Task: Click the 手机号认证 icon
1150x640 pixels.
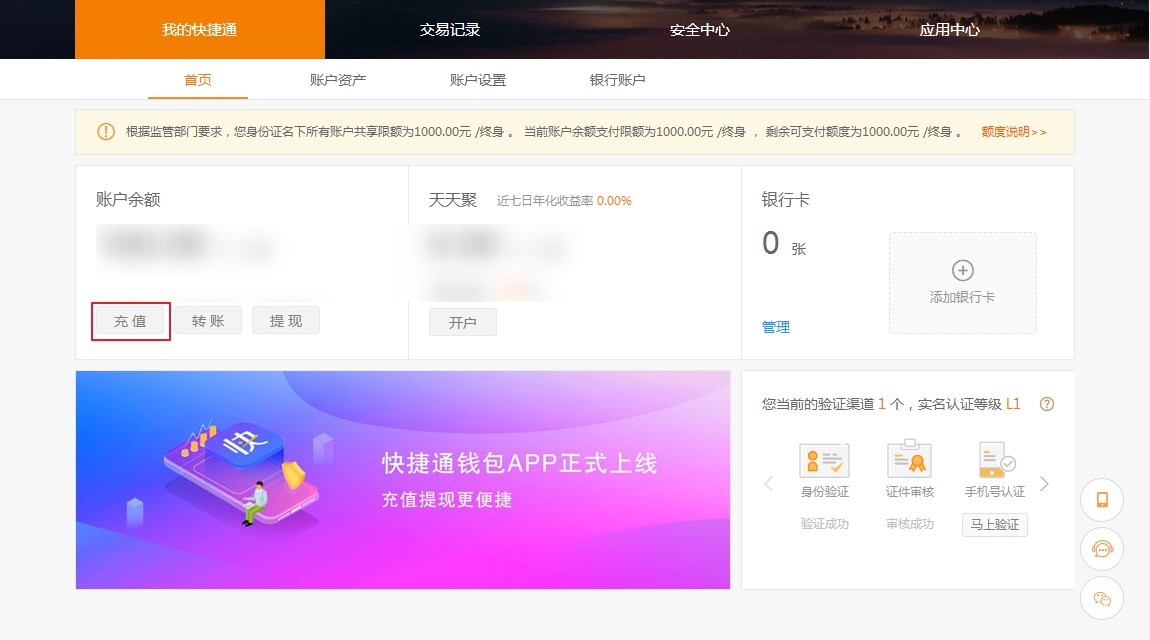Action: coord(996,460)
